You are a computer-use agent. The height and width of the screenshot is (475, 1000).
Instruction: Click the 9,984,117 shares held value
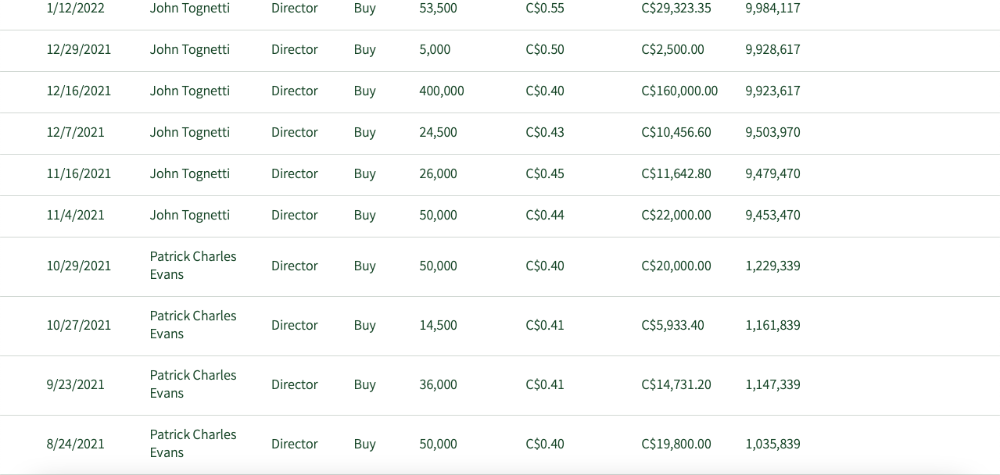[772, 8]
